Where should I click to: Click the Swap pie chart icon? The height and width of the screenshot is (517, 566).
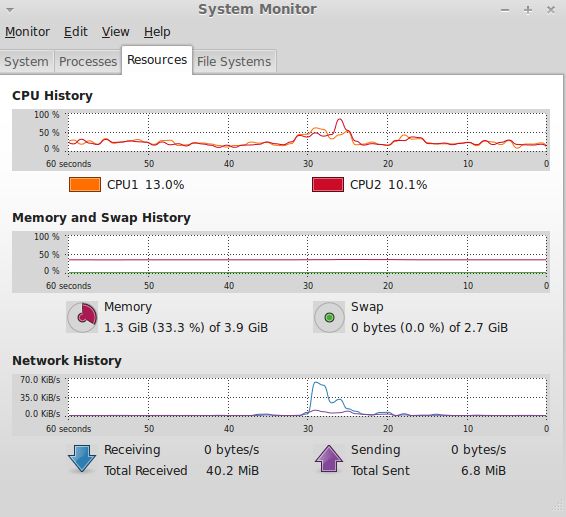click(x=329, y=317)
